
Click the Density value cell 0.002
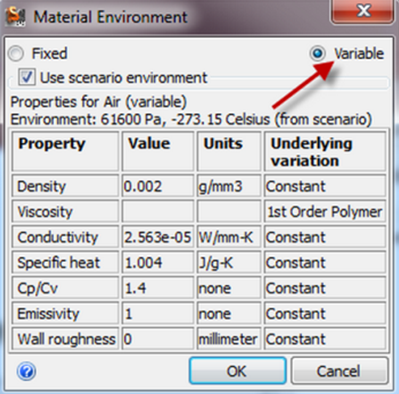click(158, 186)
